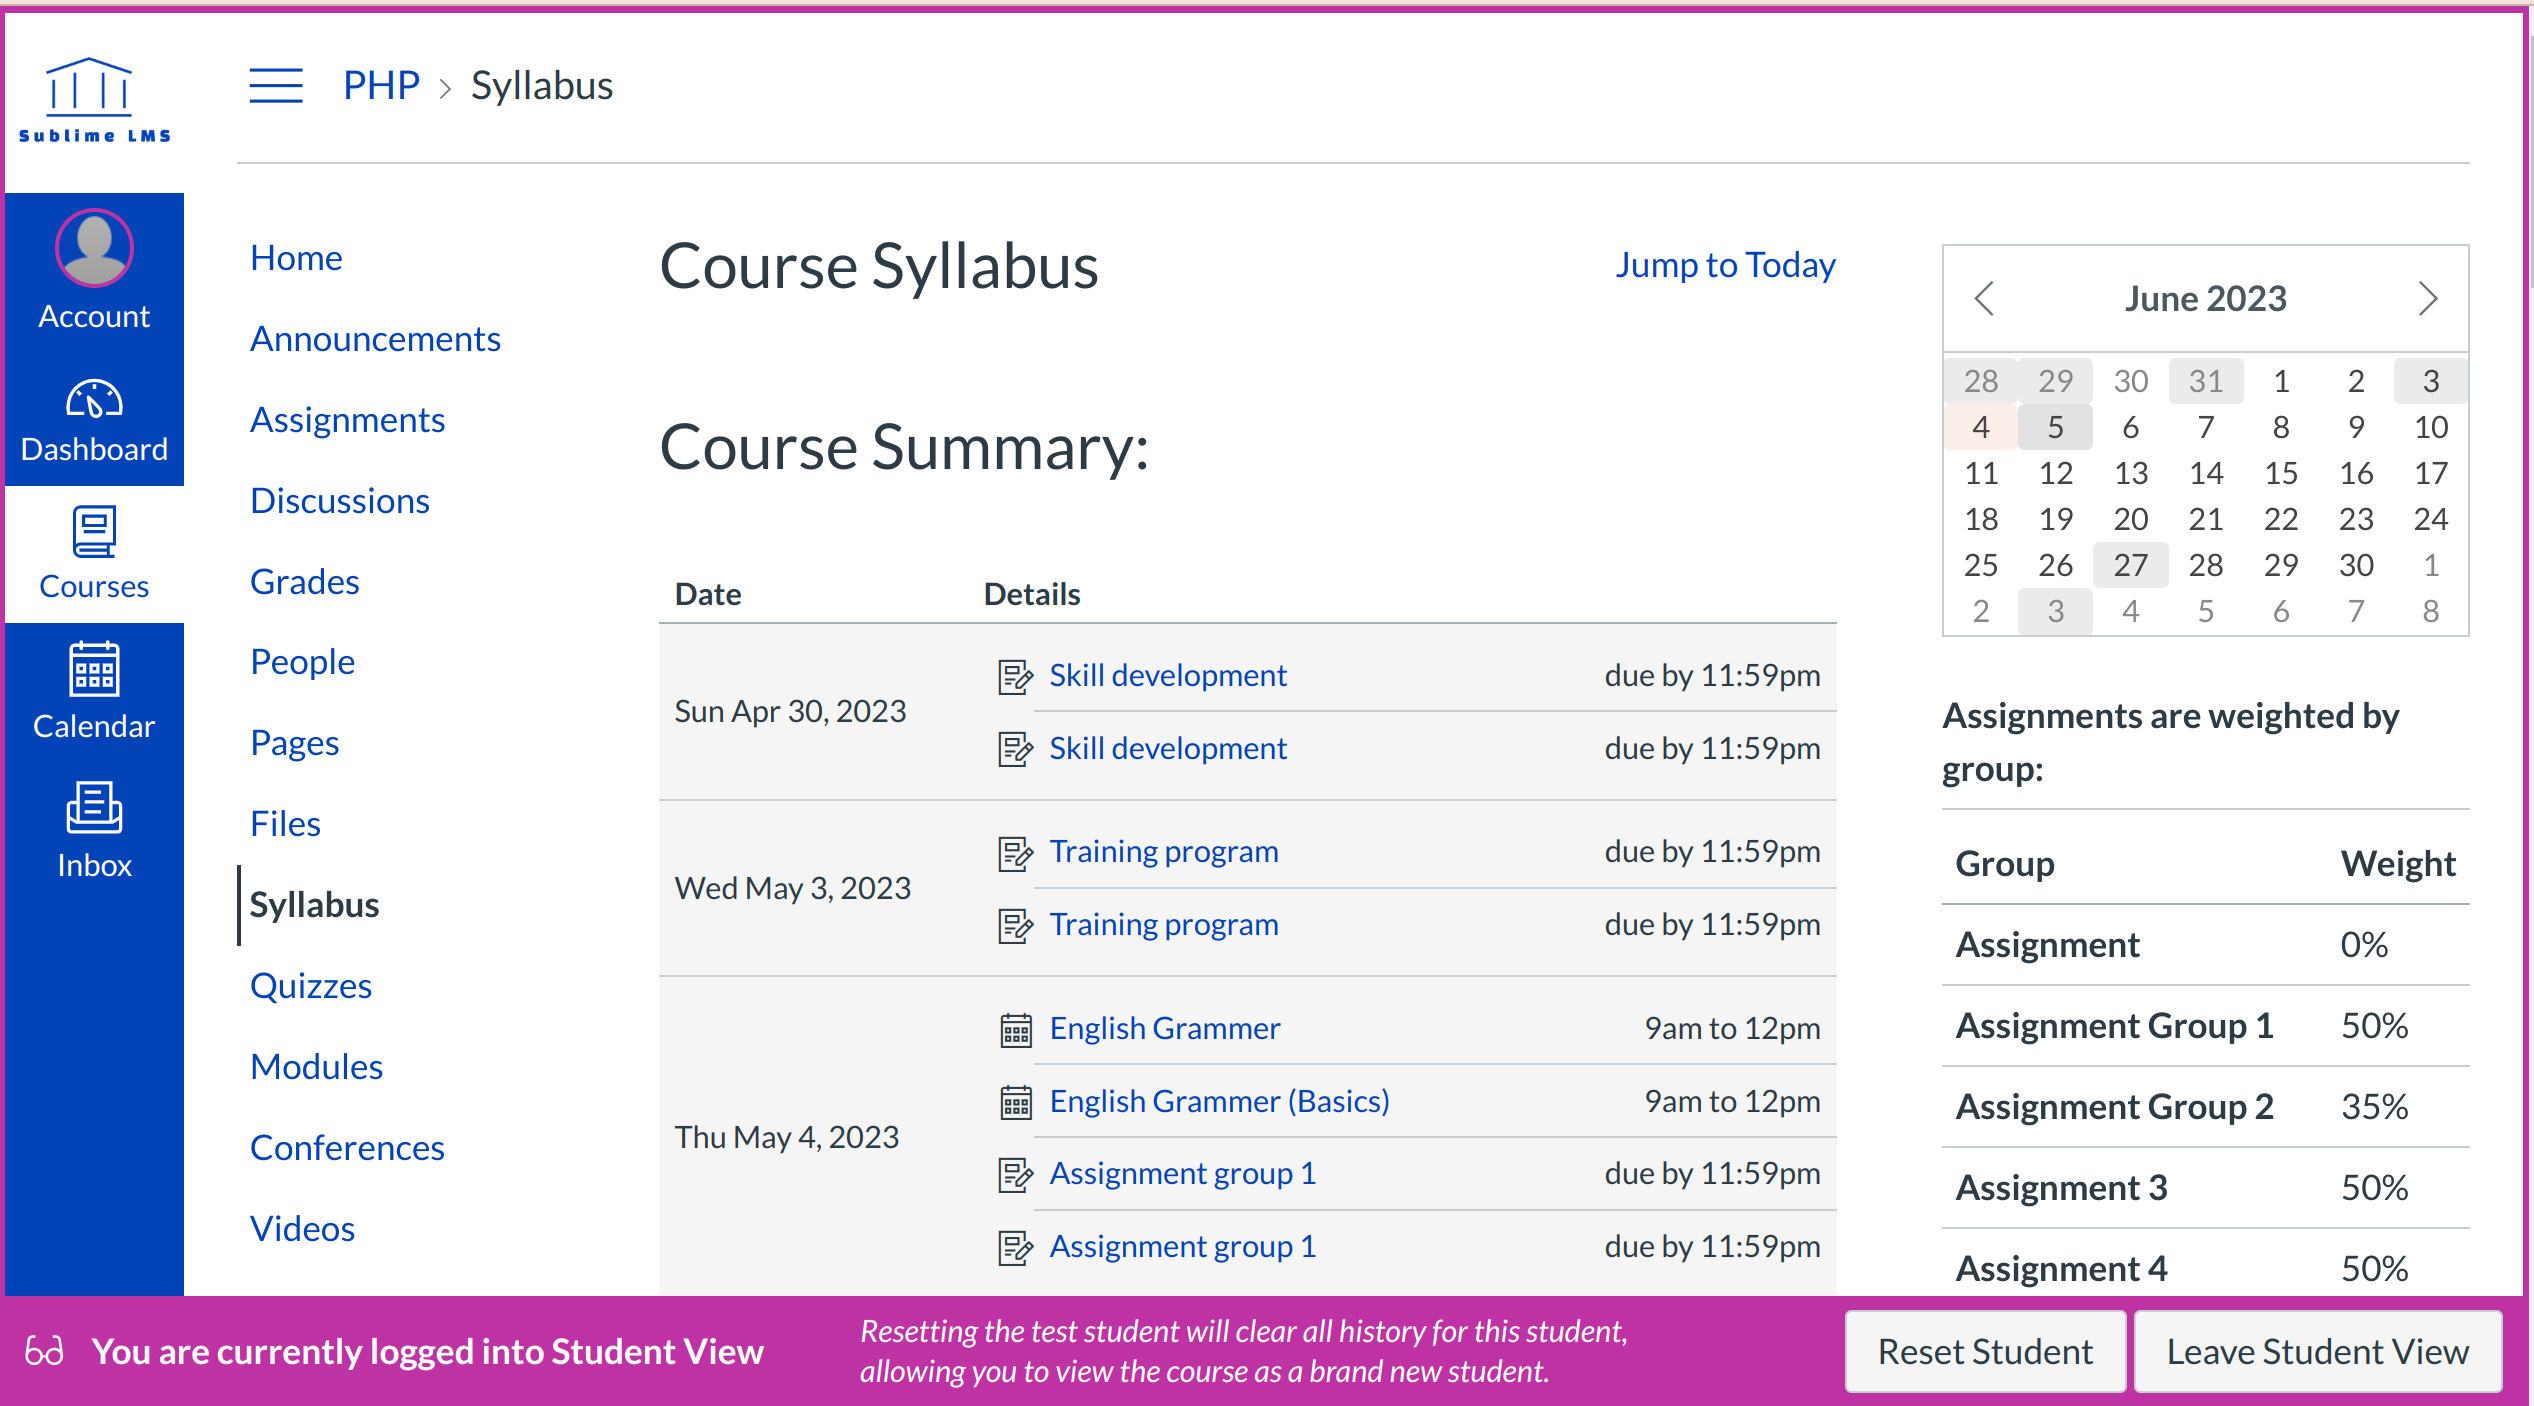This screenshot has width=2534, height=1406.
Task: Open the Account avatar menu
Action: coord(94,248)
